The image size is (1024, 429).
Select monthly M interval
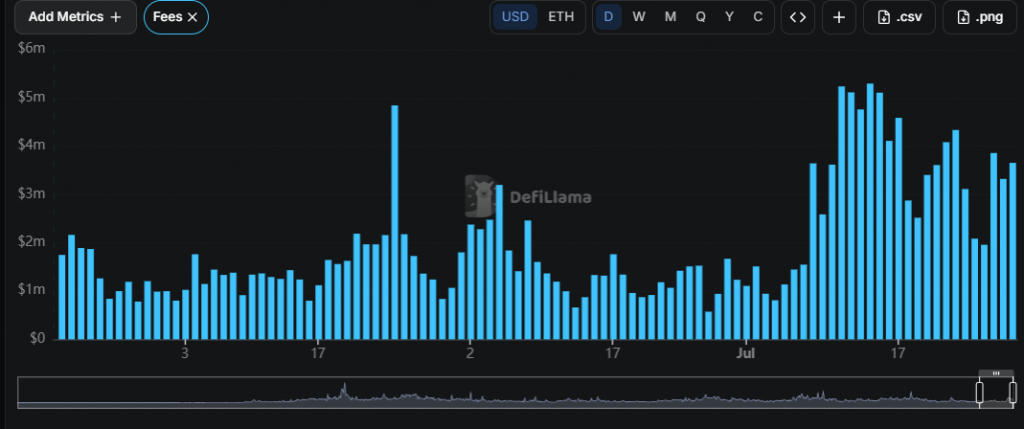[670, 17]
